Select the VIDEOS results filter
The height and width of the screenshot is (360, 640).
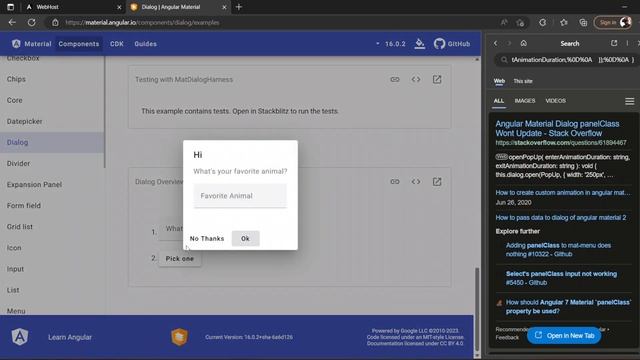pyautogui.click(x=556, y=101)
